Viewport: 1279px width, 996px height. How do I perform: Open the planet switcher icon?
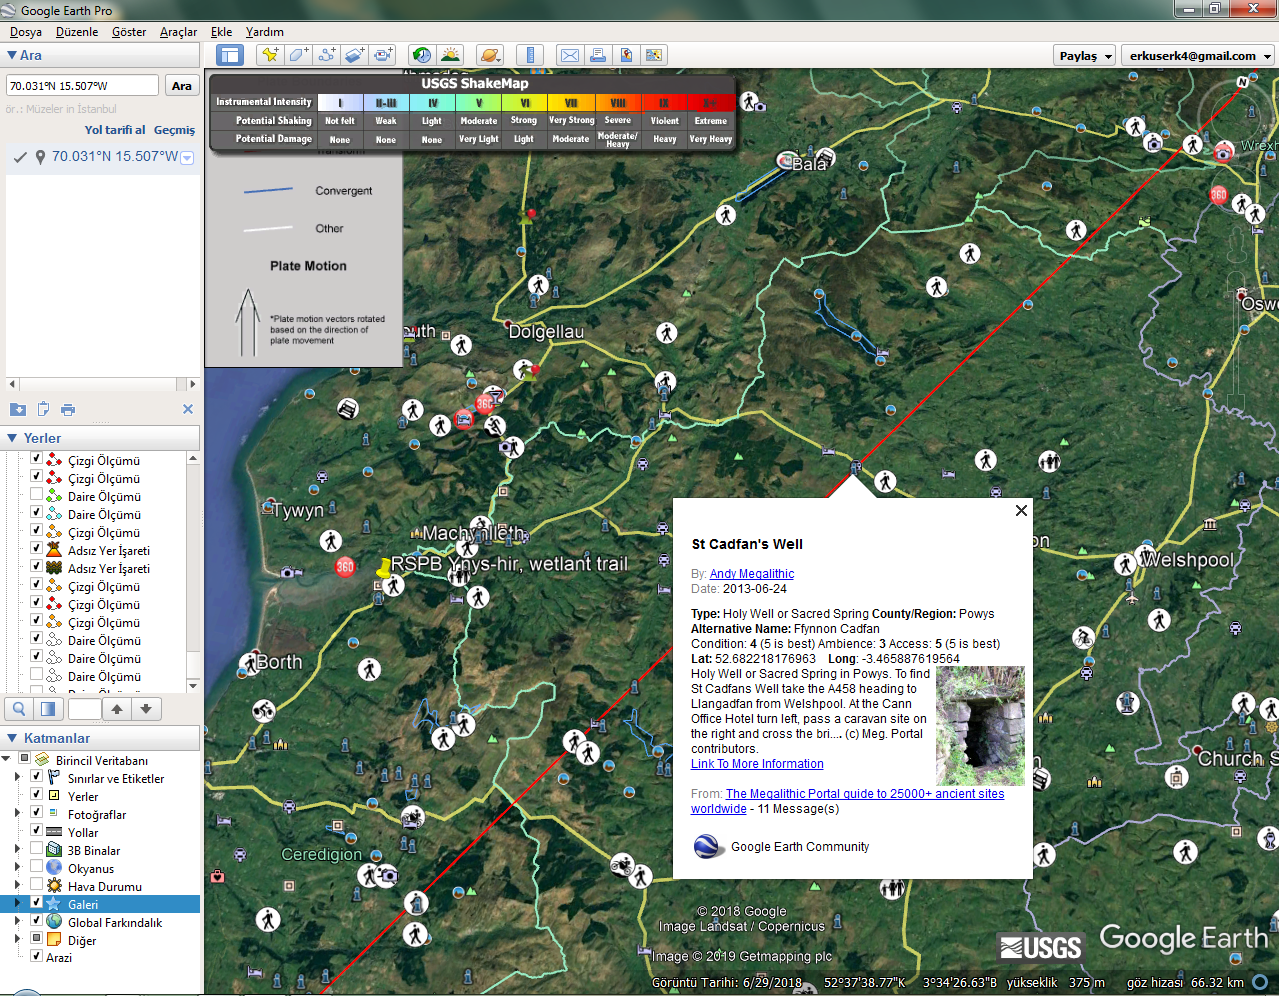tap(490, 55)
